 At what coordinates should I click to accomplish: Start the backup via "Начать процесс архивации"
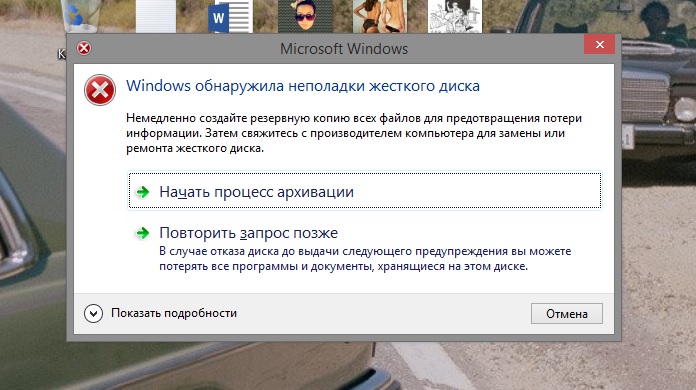point(364,191)
